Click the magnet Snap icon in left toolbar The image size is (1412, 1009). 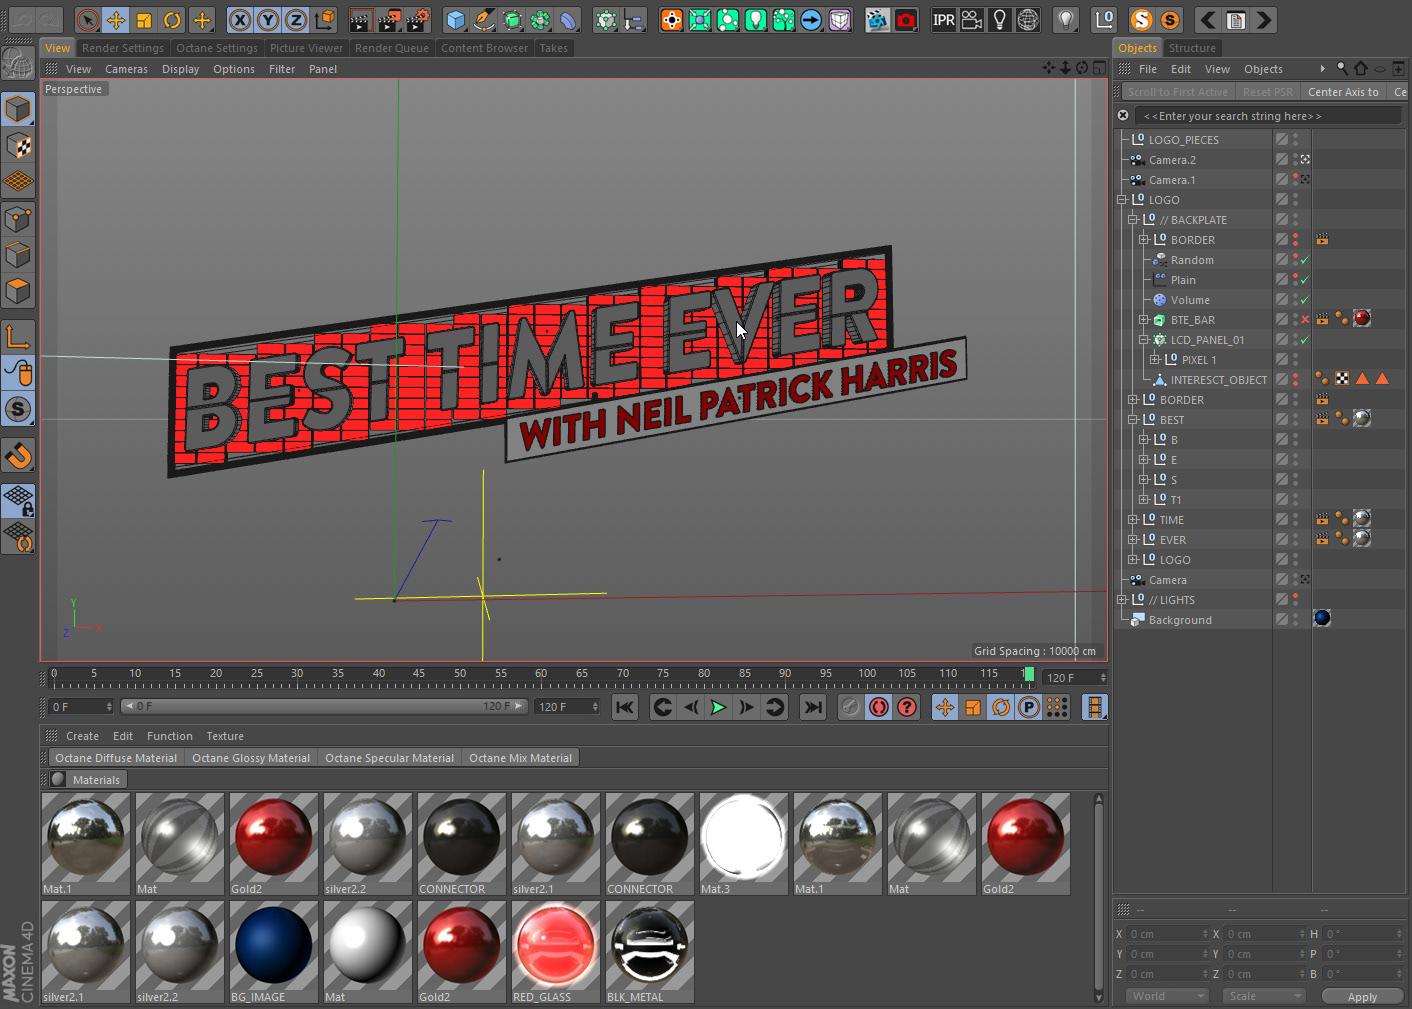click(x=18, y=455)
